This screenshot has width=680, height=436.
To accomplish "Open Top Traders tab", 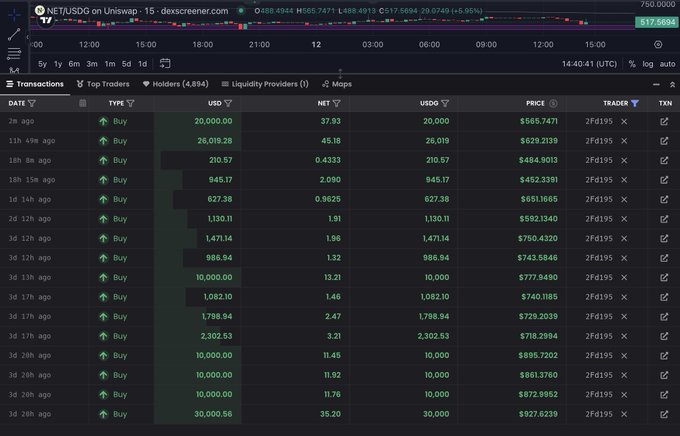I will pos(103,84).
